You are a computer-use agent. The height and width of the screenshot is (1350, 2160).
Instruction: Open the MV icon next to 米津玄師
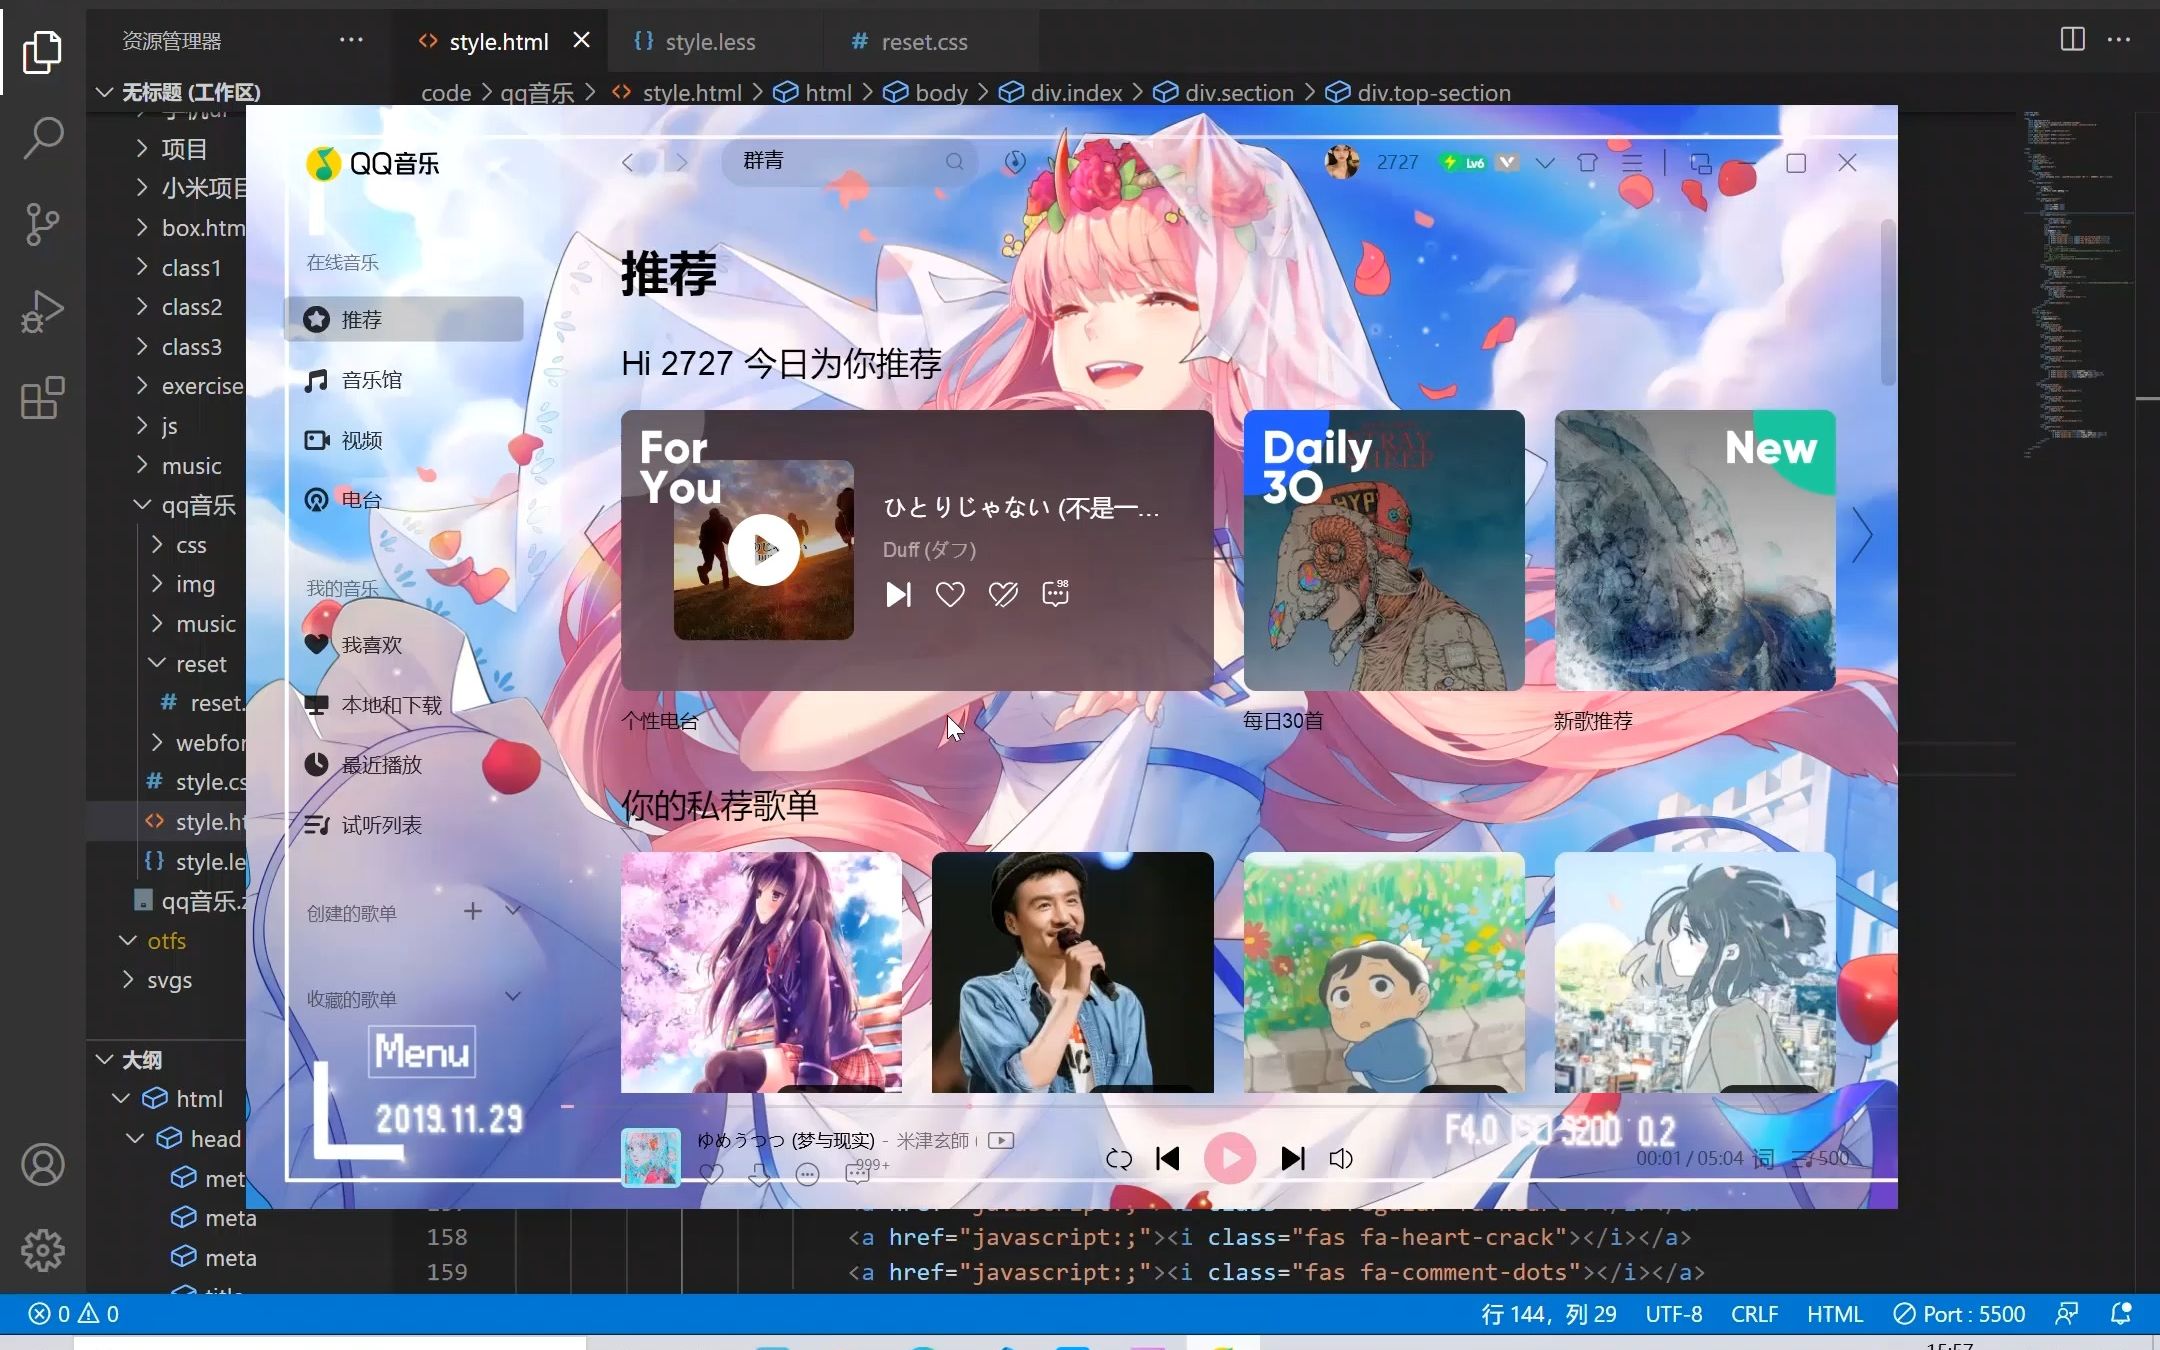pyautogui.click(x=1001, y=1140)
